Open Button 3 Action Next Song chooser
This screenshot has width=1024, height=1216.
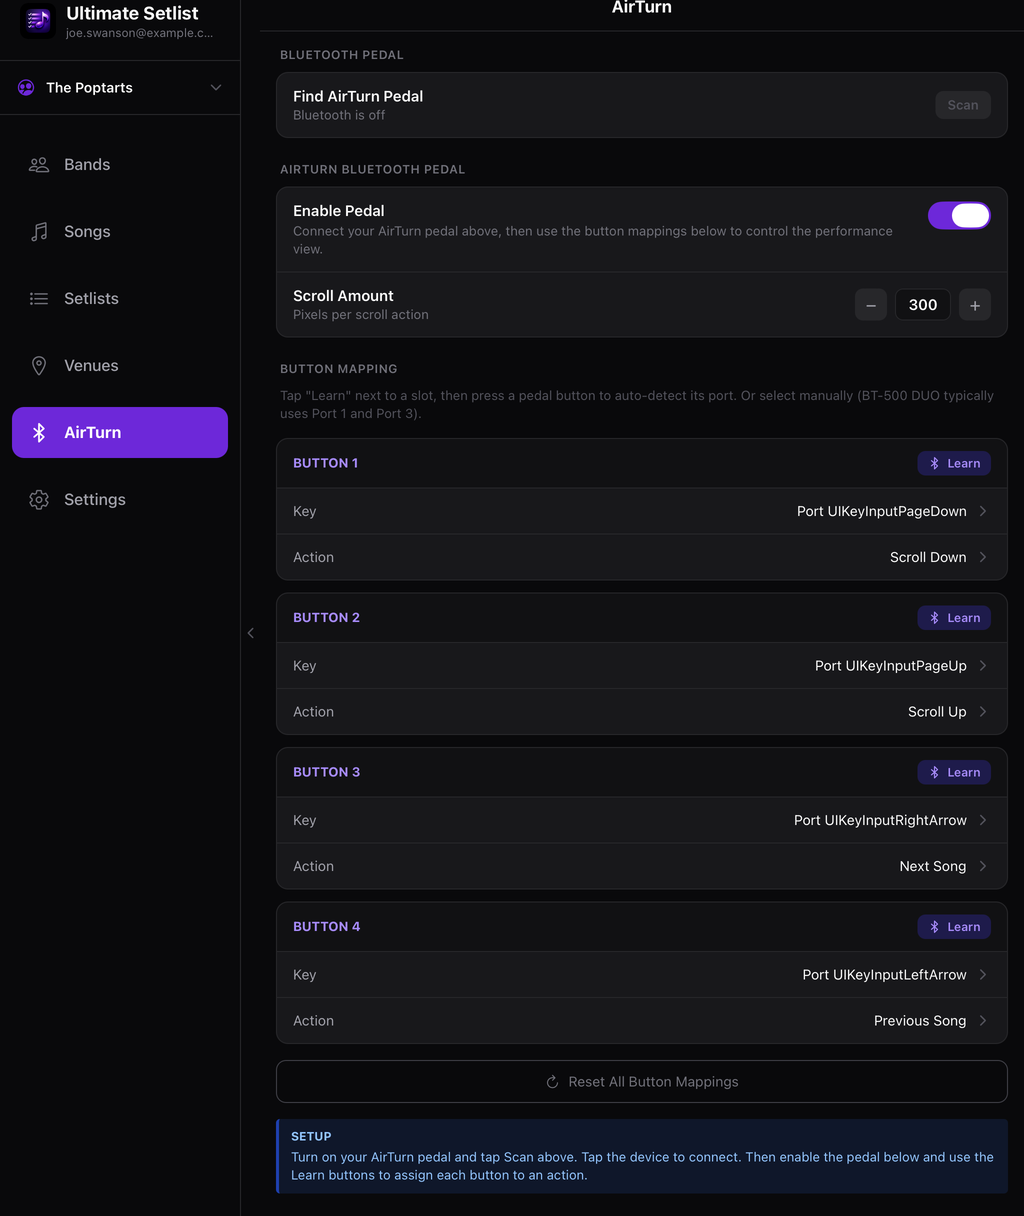642,866
